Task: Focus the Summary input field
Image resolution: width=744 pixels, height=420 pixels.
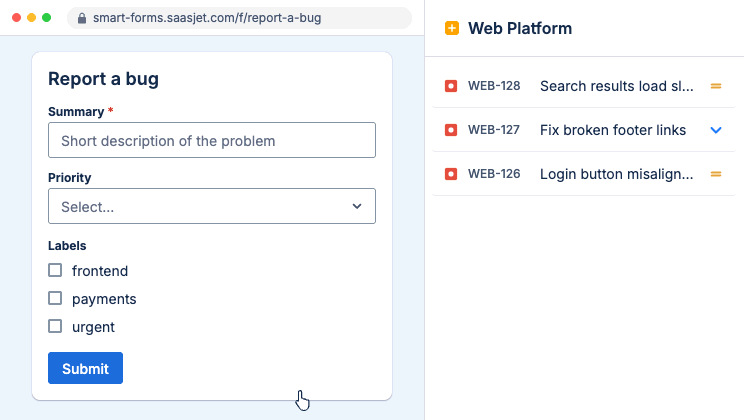Action: coord(212,140)
